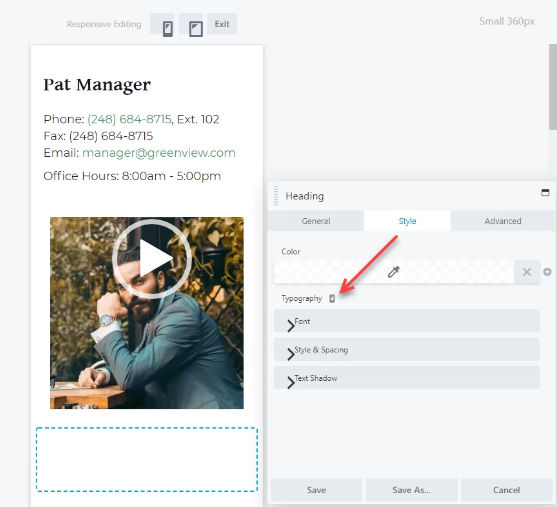Click the Cancel button
This screenshot has height=507, width=557.
point(507,490)
